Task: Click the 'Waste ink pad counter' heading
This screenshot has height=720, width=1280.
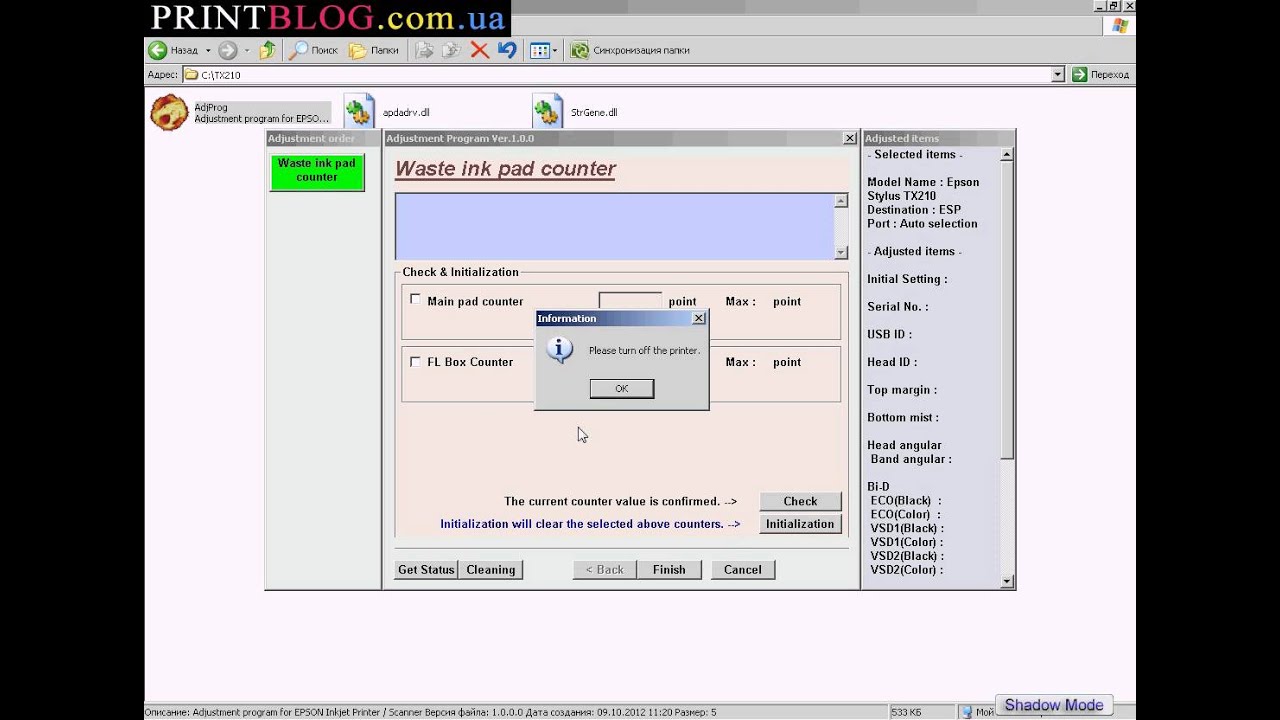Action: [x=505, y=169]
